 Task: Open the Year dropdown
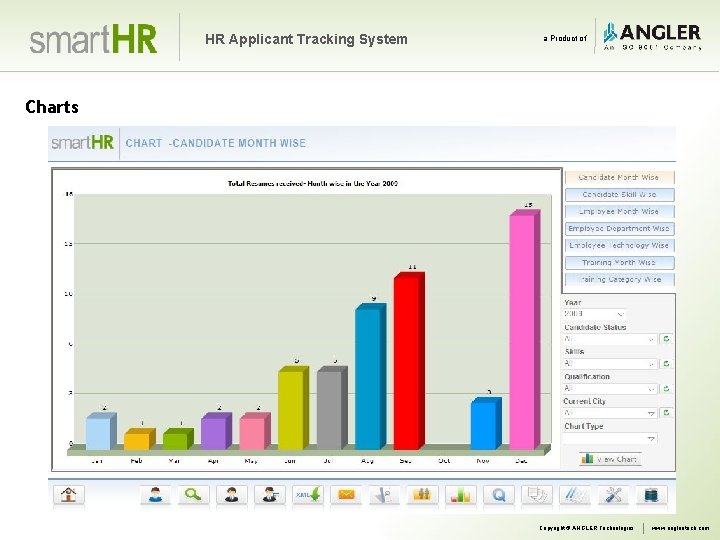point(595,314)
